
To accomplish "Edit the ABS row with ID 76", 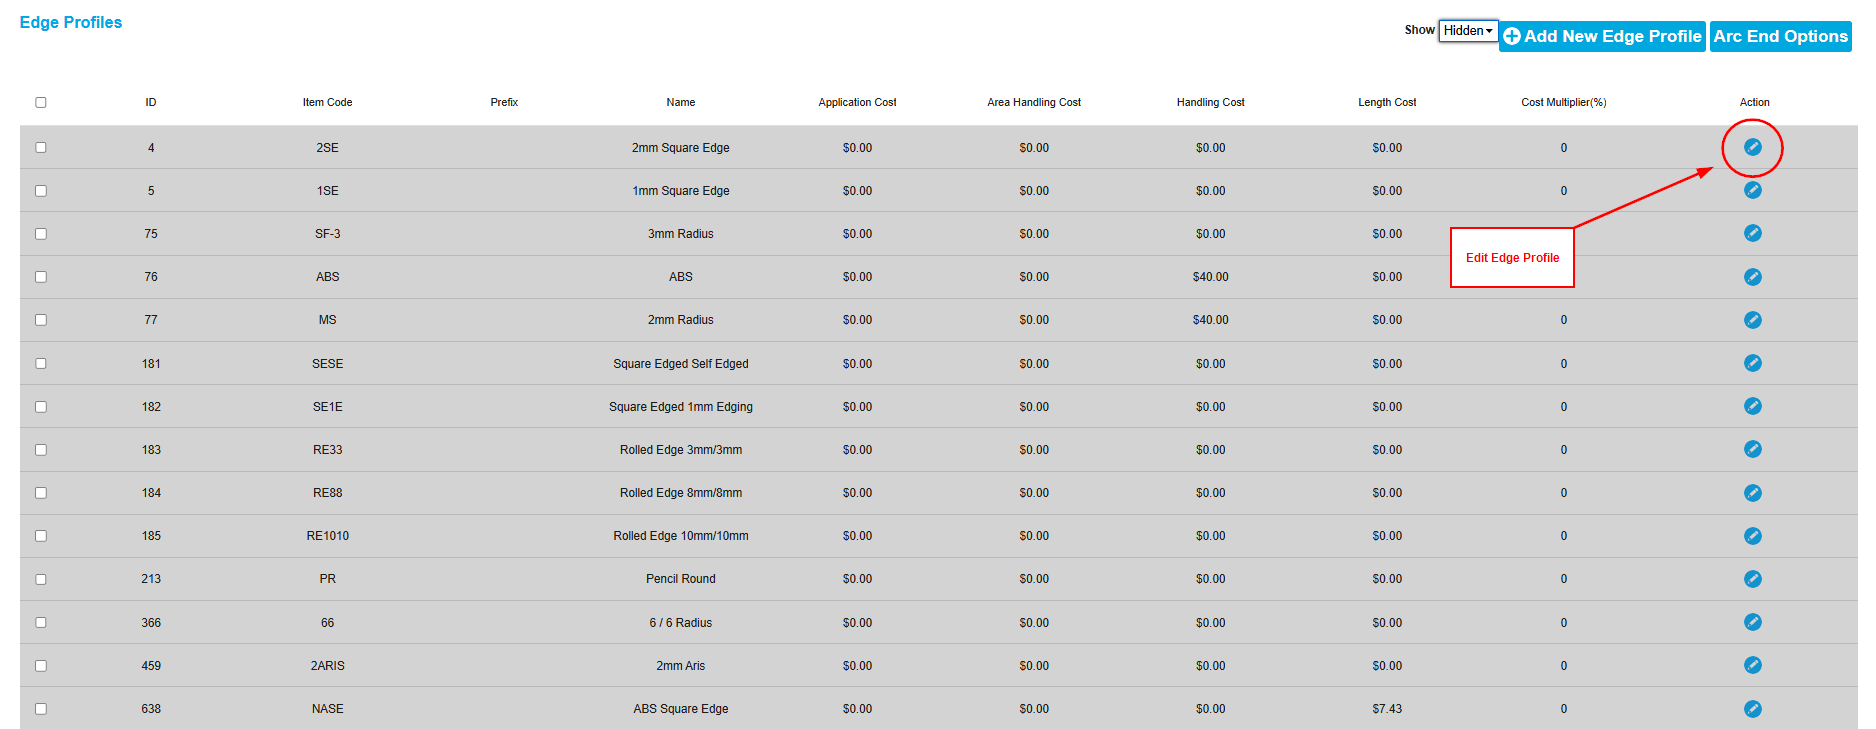I will [1752, 277].
